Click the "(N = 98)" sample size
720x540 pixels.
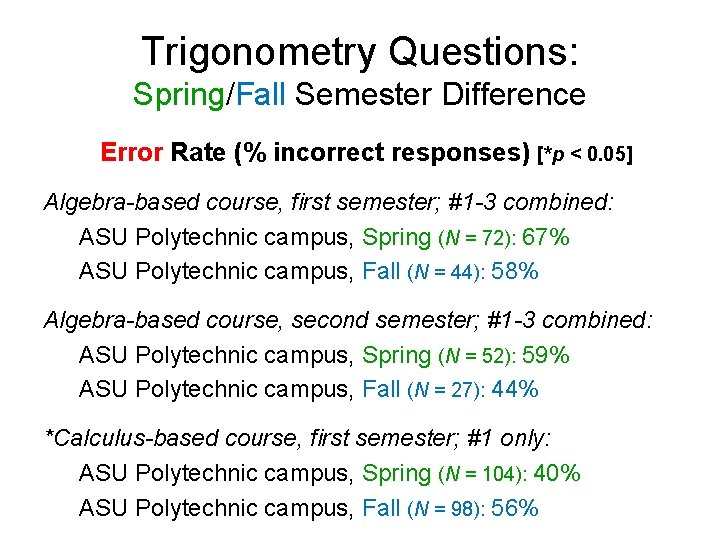pos(447,509)
